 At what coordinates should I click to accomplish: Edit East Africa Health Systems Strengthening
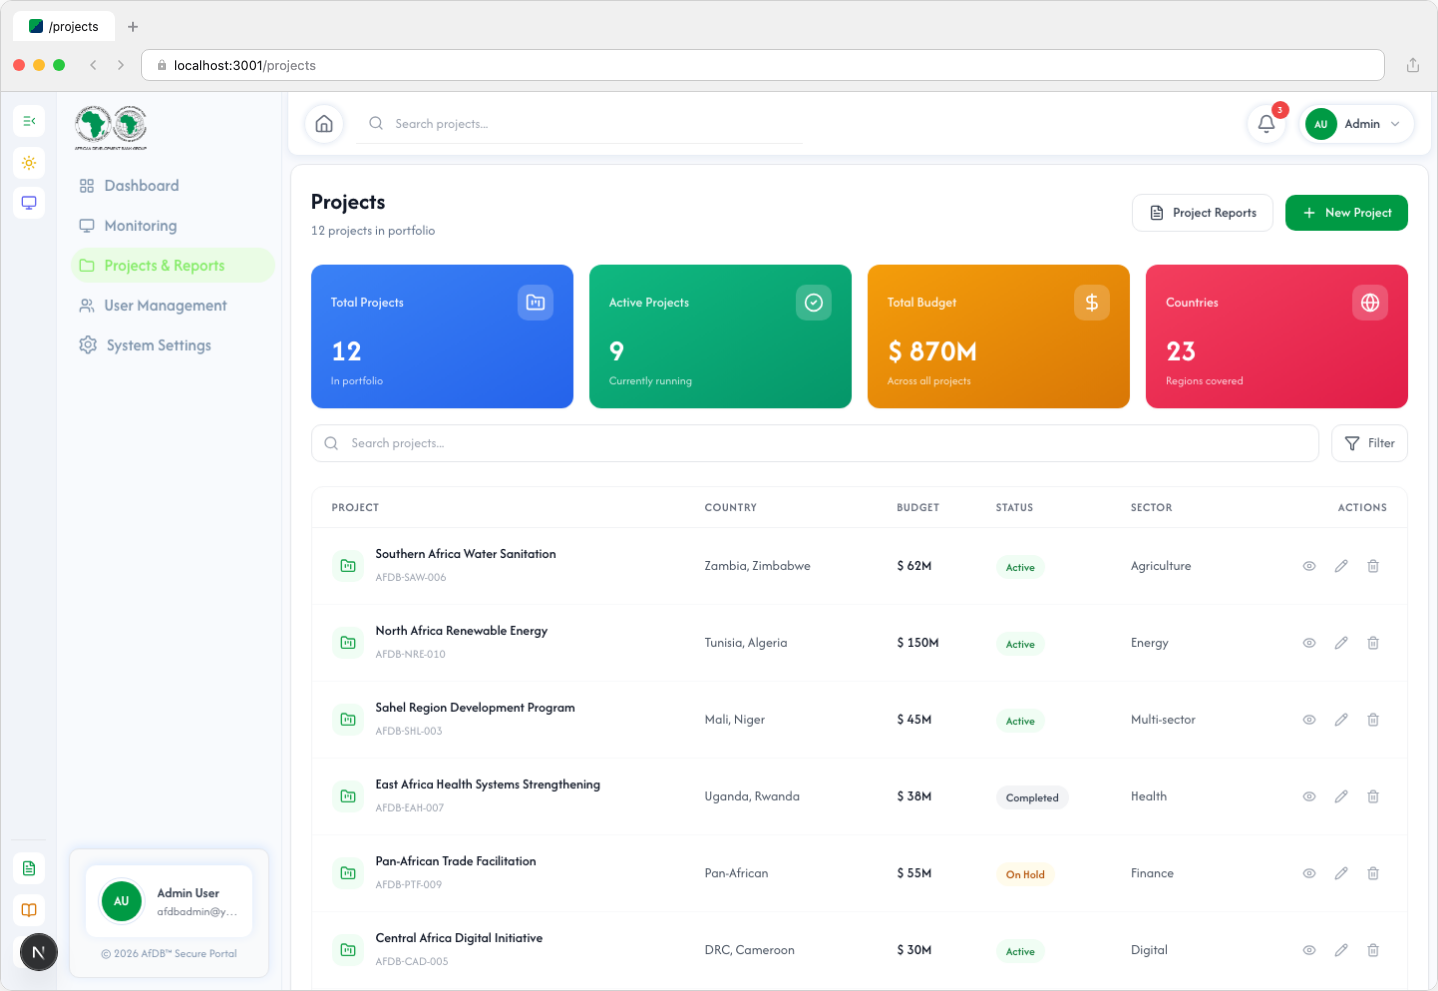1341,797
